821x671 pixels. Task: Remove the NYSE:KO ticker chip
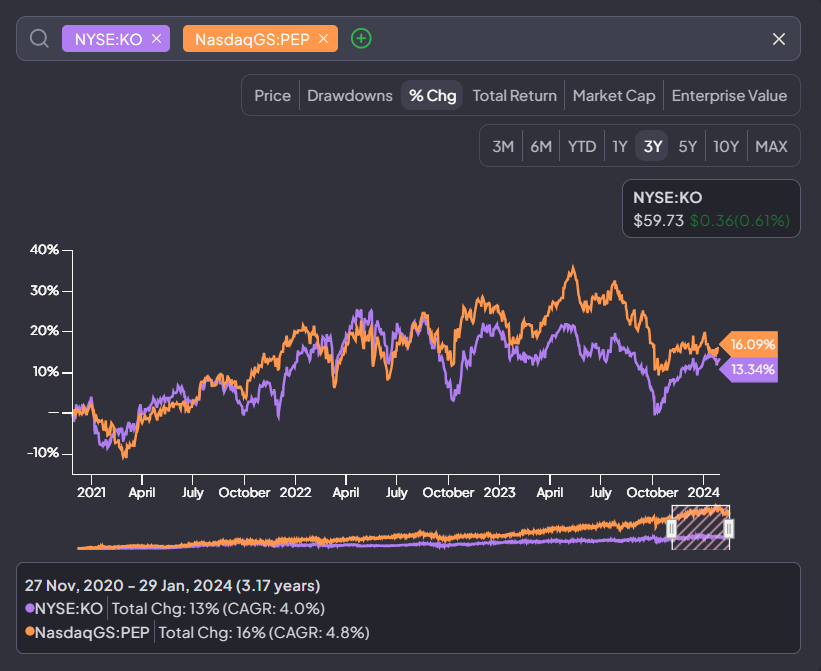click(156, 39)
